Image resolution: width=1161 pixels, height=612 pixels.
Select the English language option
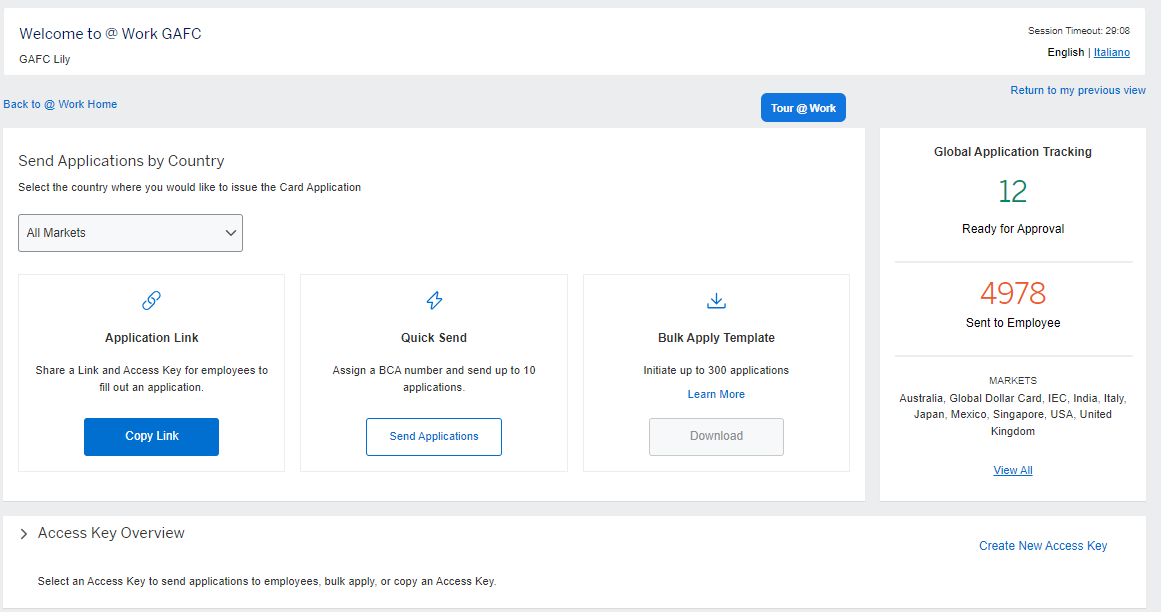(1065, 52)
